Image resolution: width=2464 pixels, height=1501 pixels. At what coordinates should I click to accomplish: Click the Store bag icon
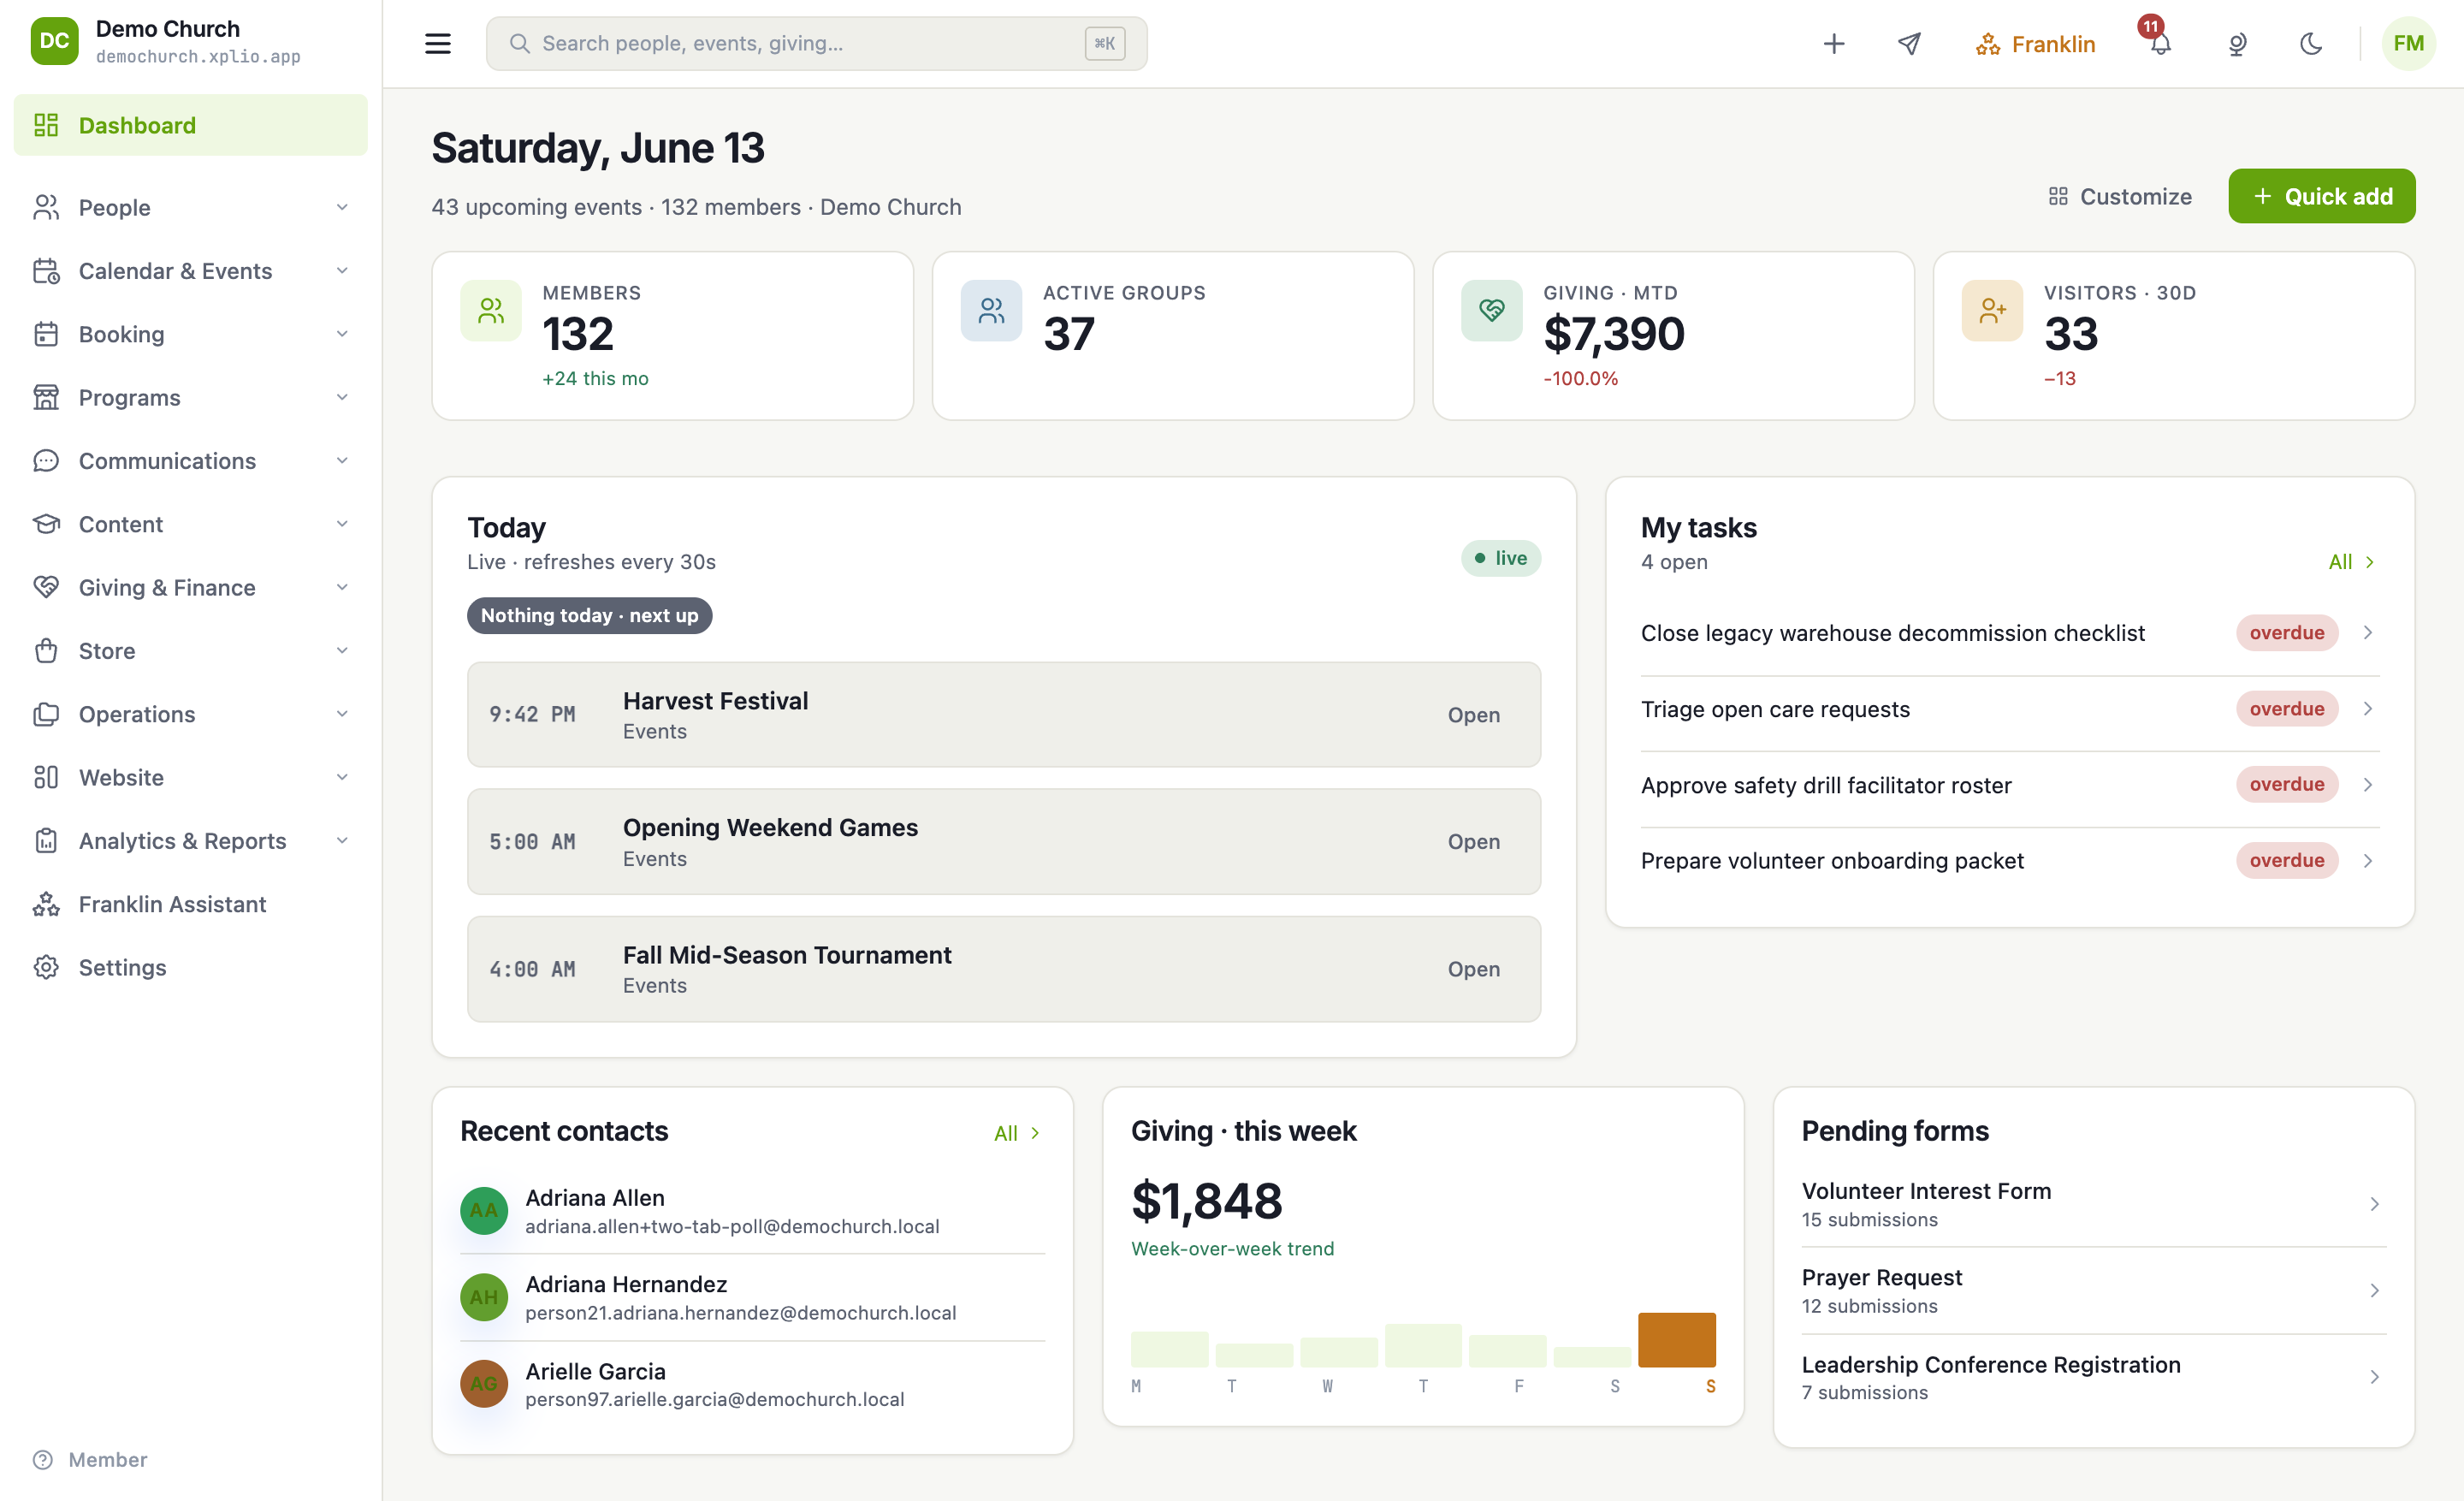[46, 650]
